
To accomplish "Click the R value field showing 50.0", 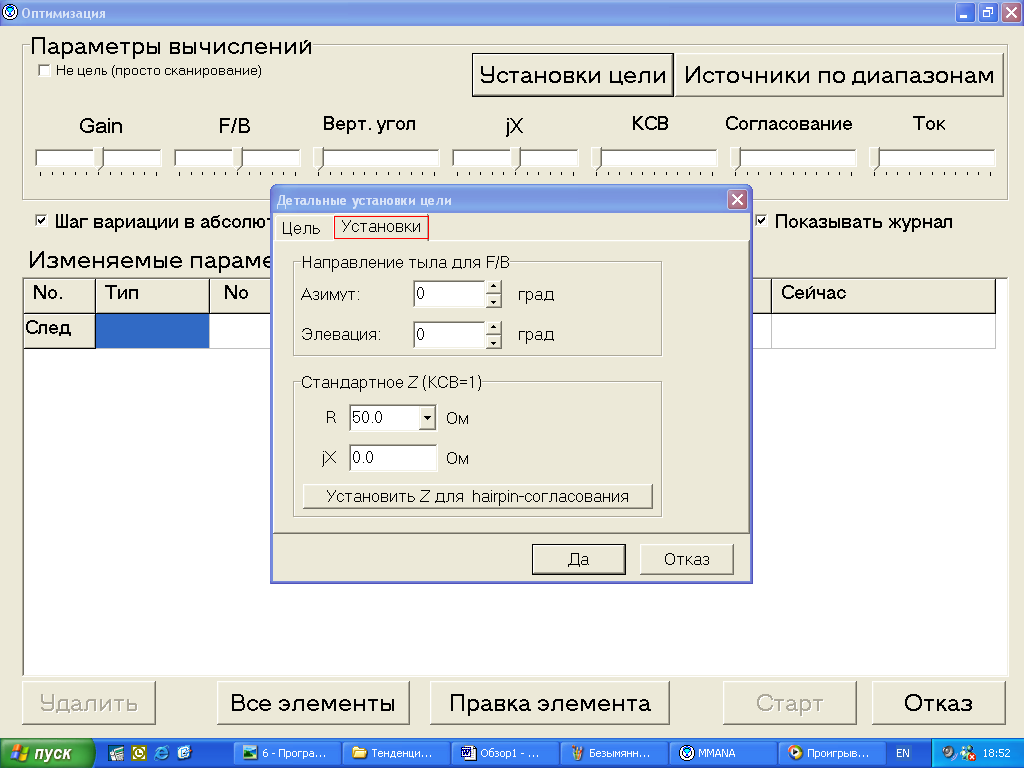I will click(385, 418).
